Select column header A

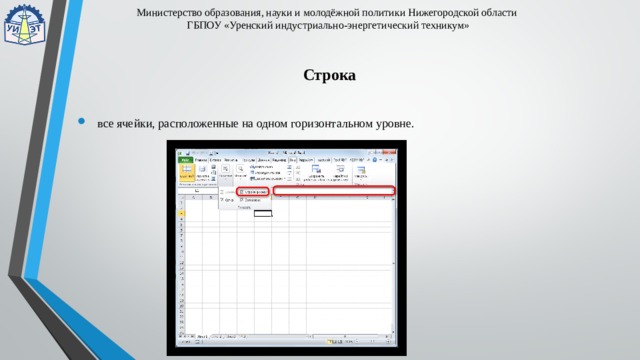(x=194, y=198)
